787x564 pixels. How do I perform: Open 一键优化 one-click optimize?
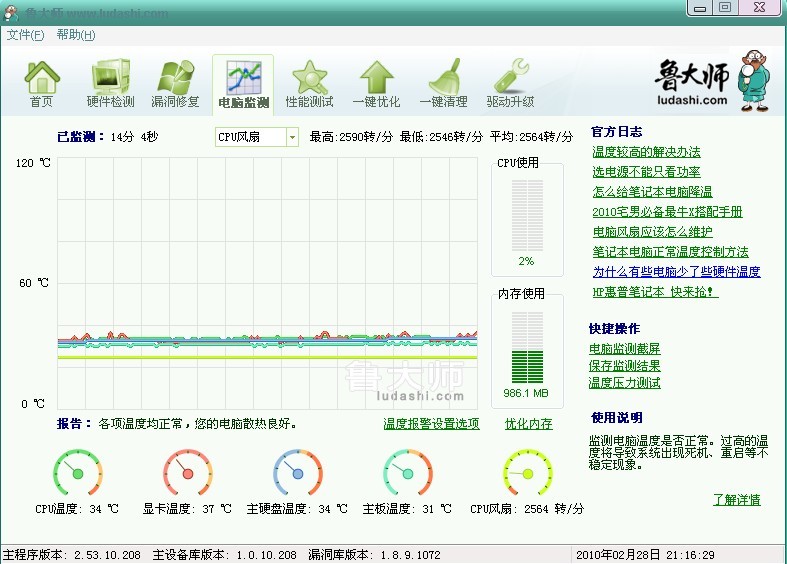376,84
